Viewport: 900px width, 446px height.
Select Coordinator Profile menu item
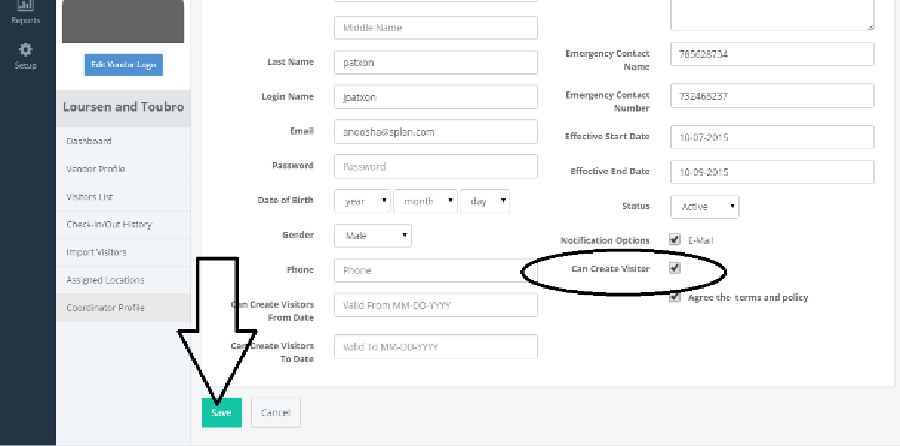tap(123, 308)
